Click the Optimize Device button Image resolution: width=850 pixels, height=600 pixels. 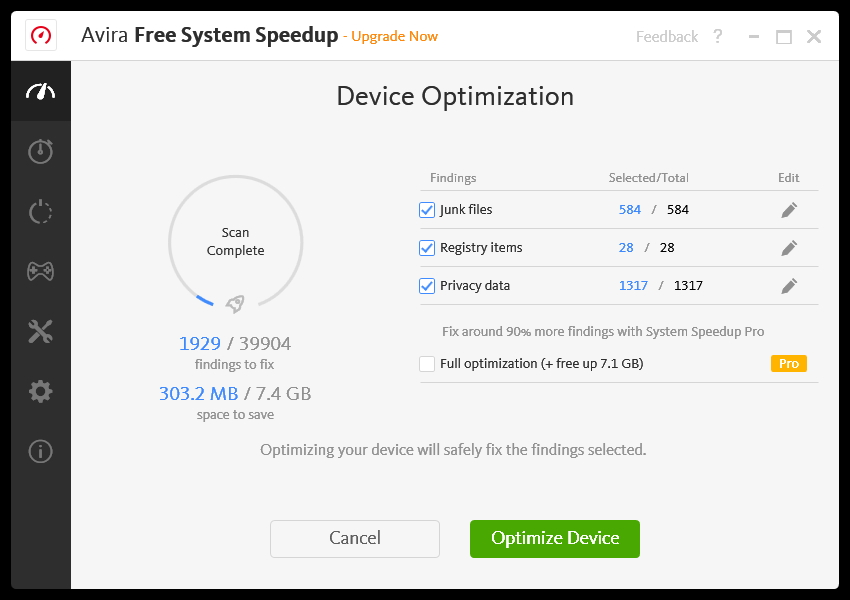tap(555, 538)
